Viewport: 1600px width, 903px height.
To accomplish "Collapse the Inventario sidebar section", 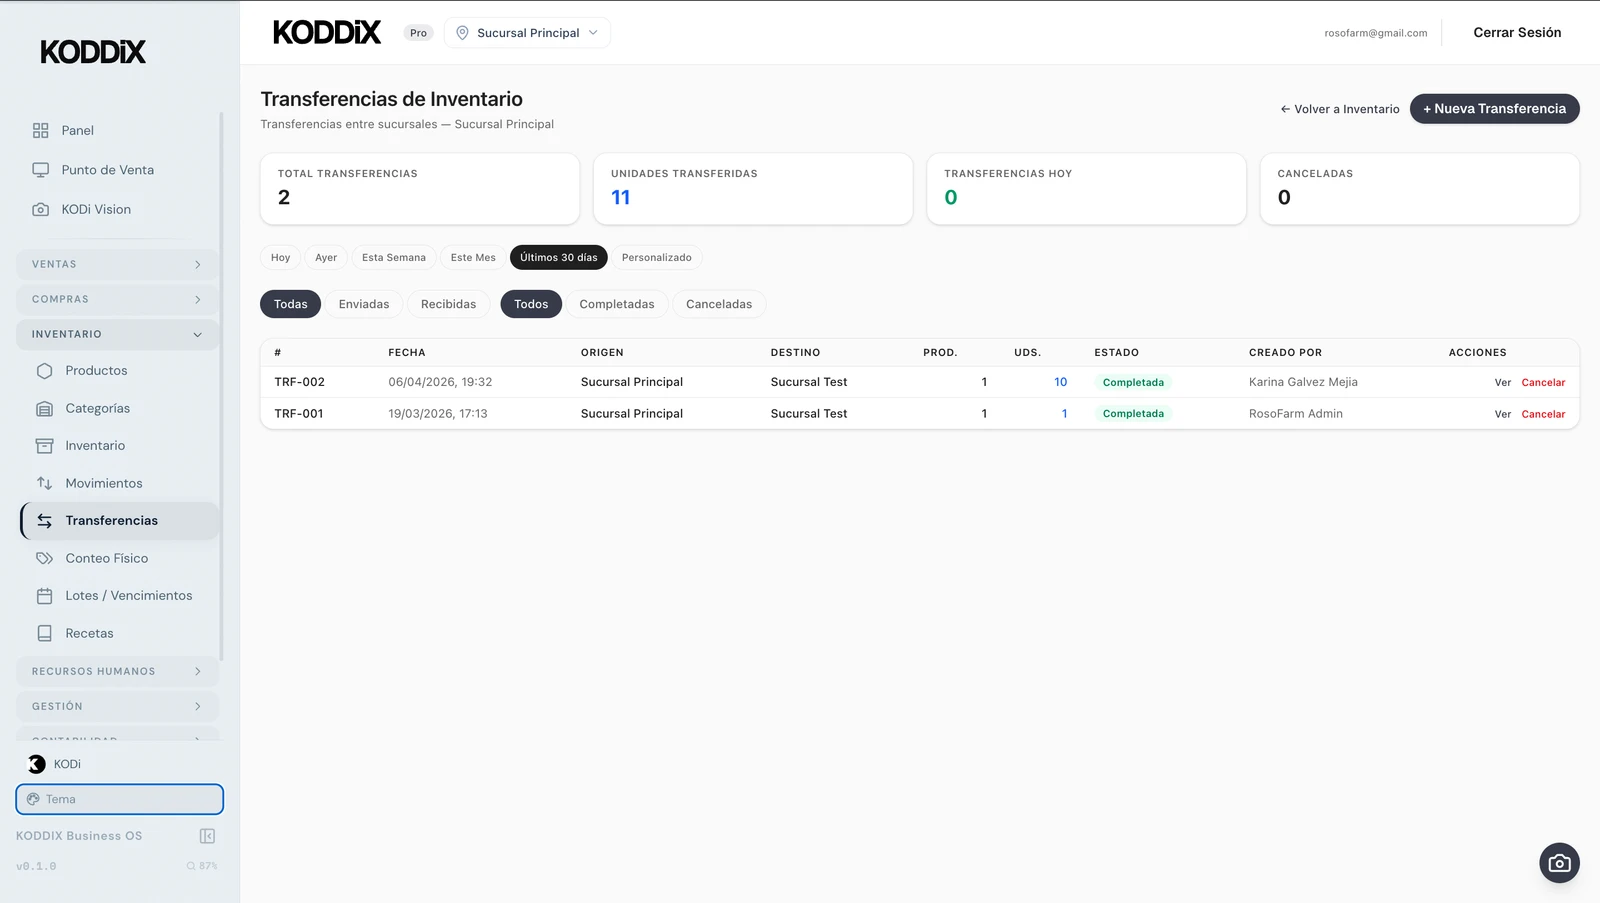I will (x=117, y=334).
